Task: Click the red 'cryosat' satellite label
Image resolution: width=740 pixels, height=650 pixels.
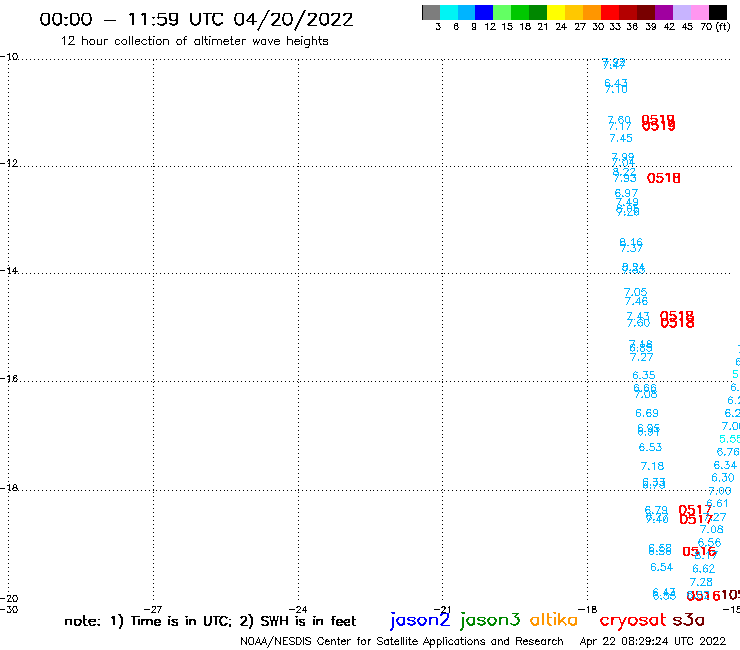Action: 632,621
